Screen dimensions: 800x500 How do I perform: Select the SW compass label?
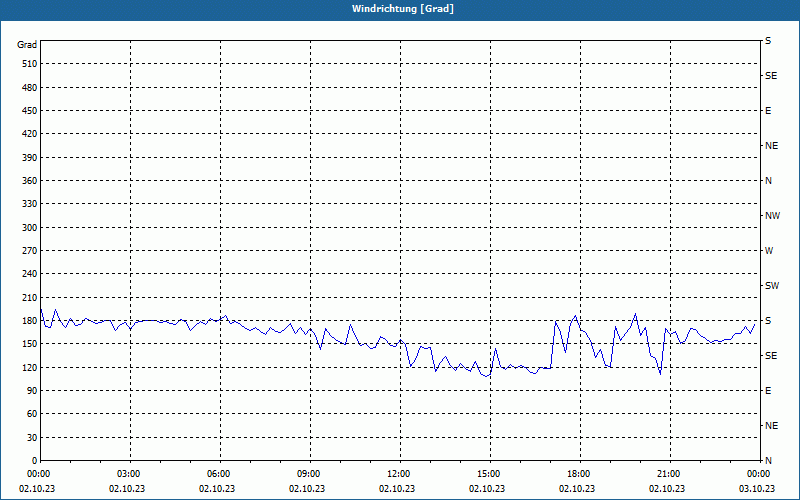pos(772,286)
